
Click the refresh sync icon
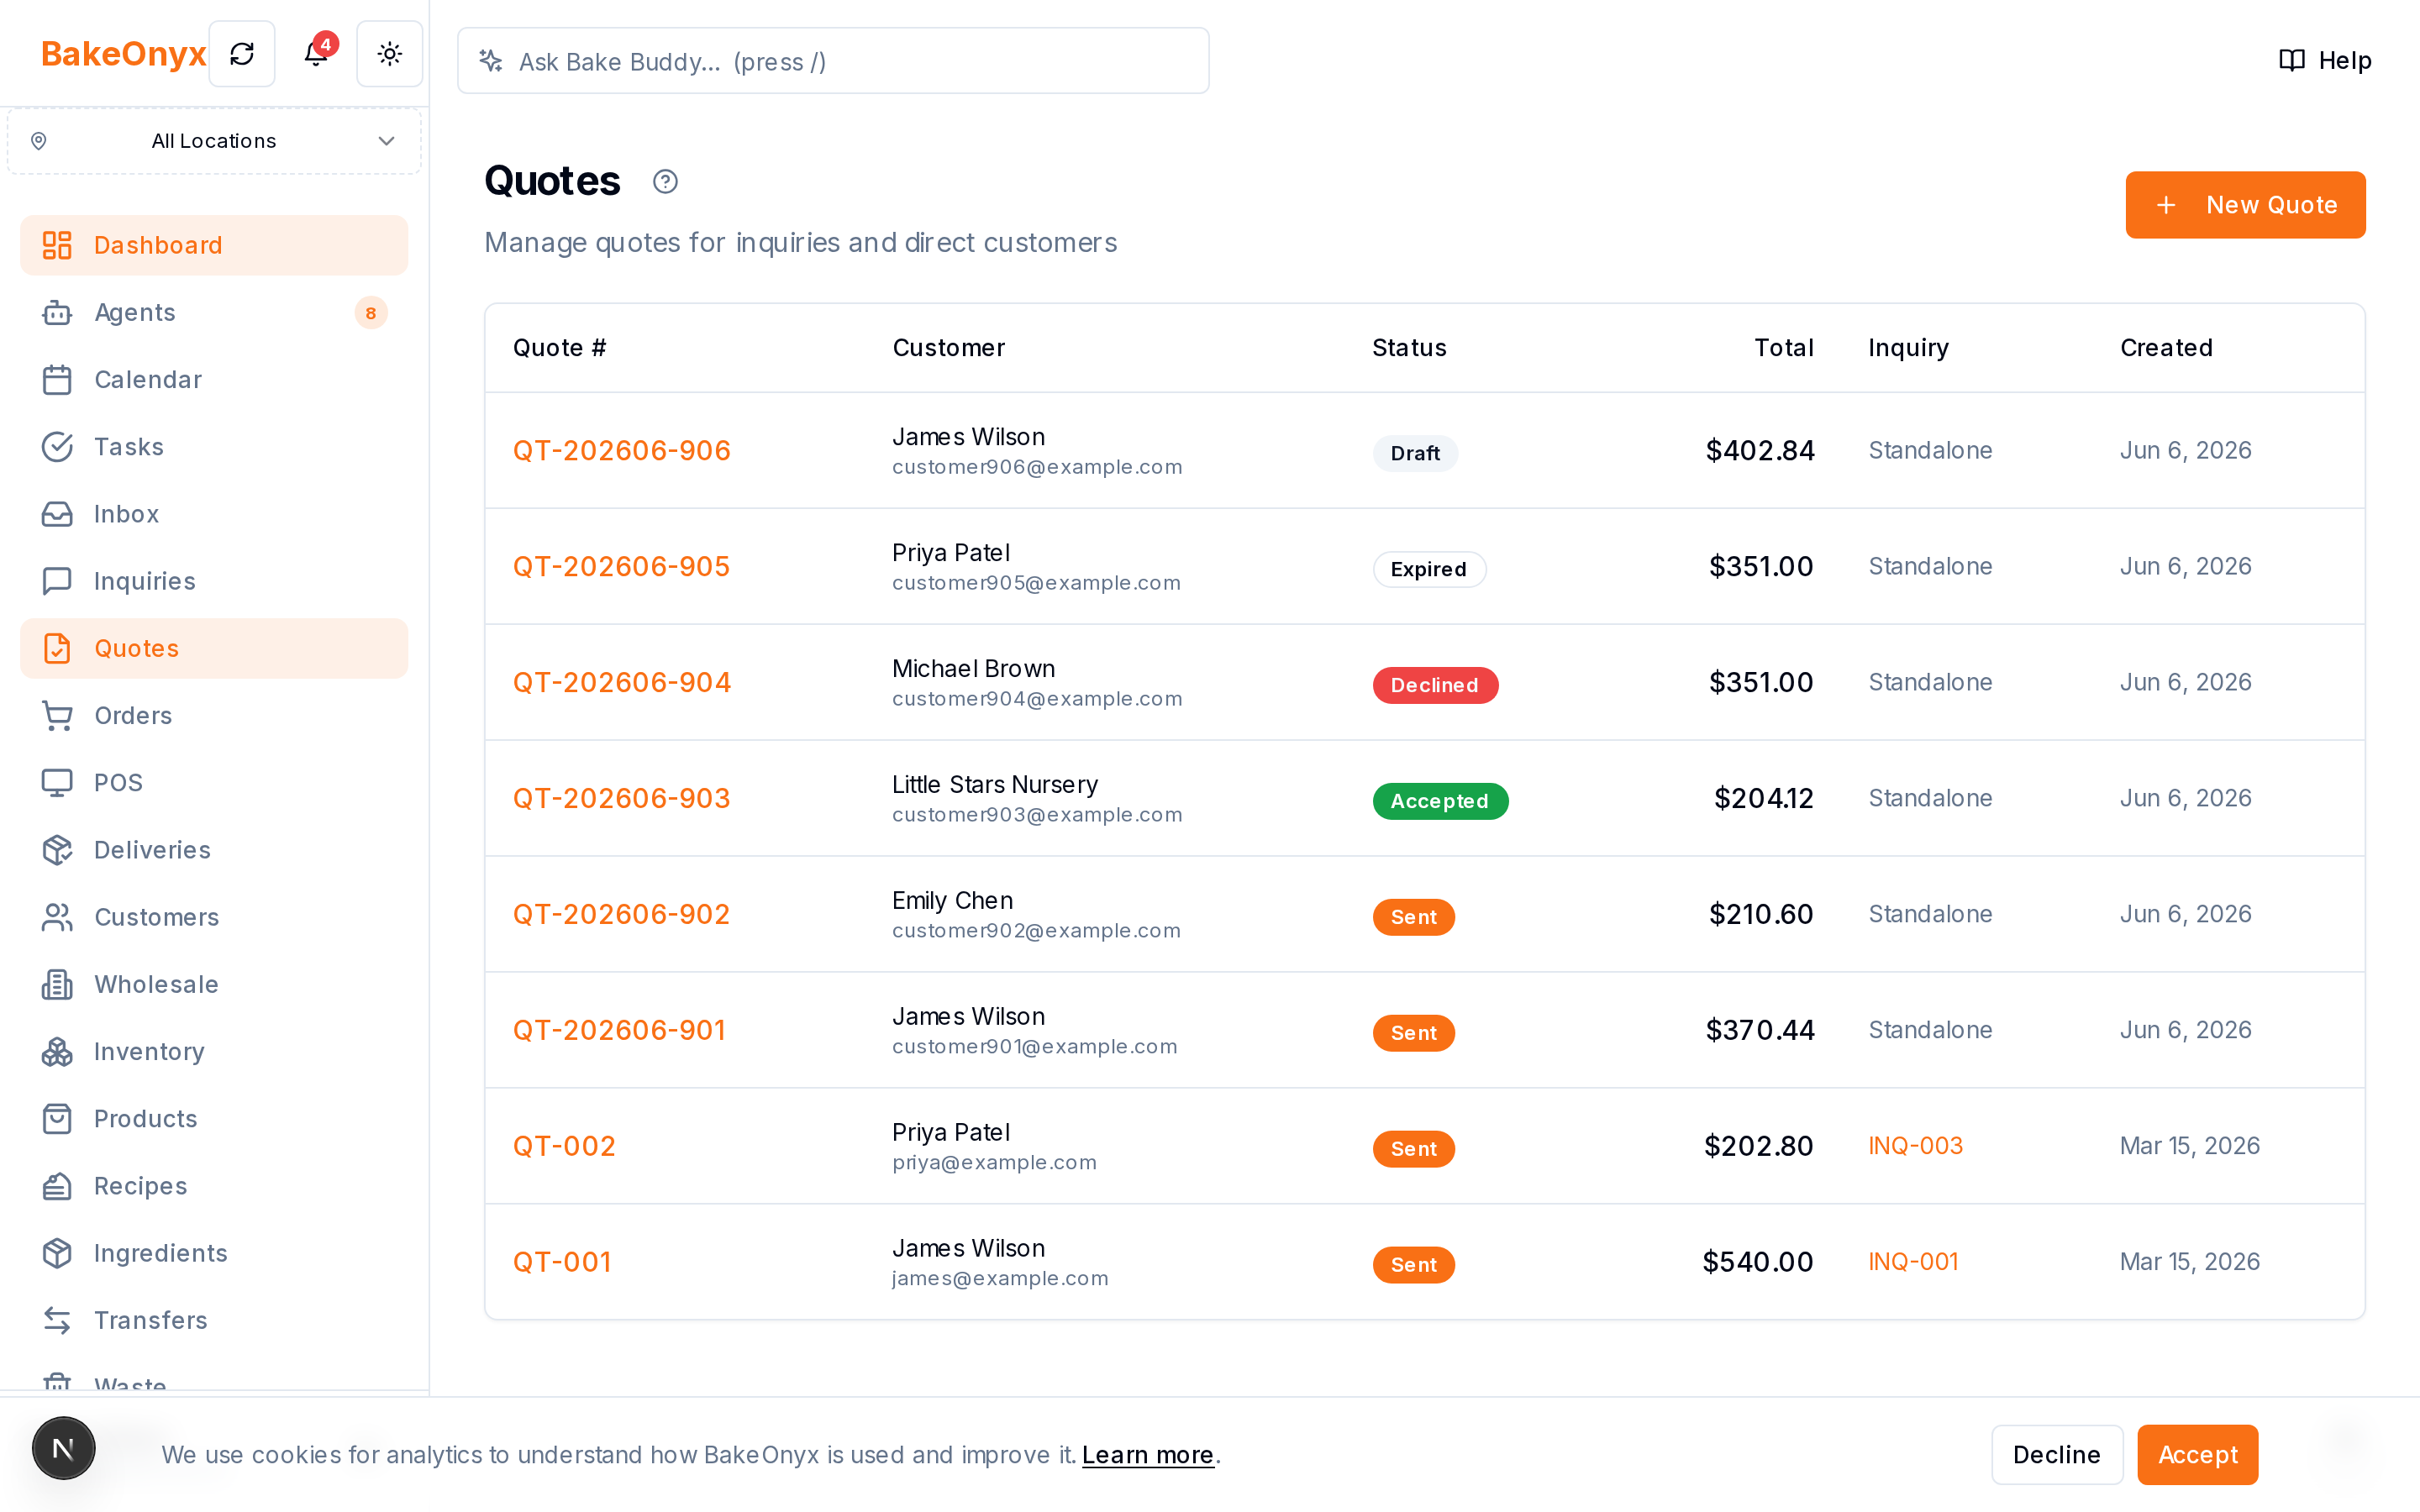pos(242,54)
